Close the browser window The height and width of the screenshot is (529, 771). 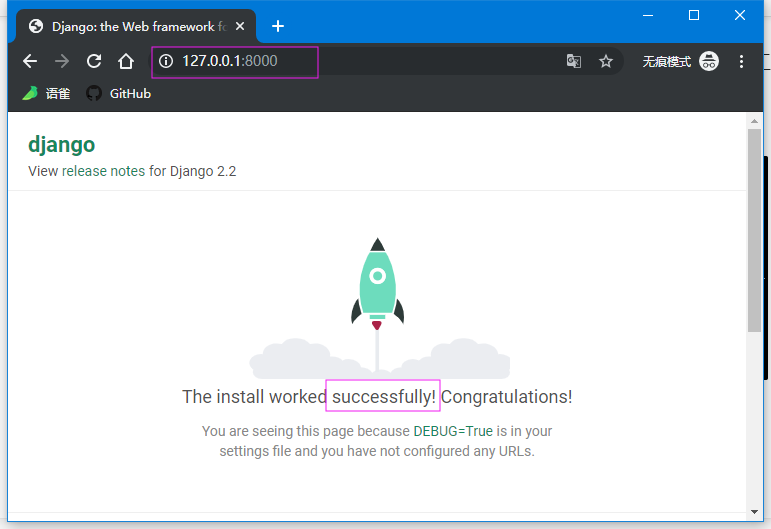click(x=740, y=15)
